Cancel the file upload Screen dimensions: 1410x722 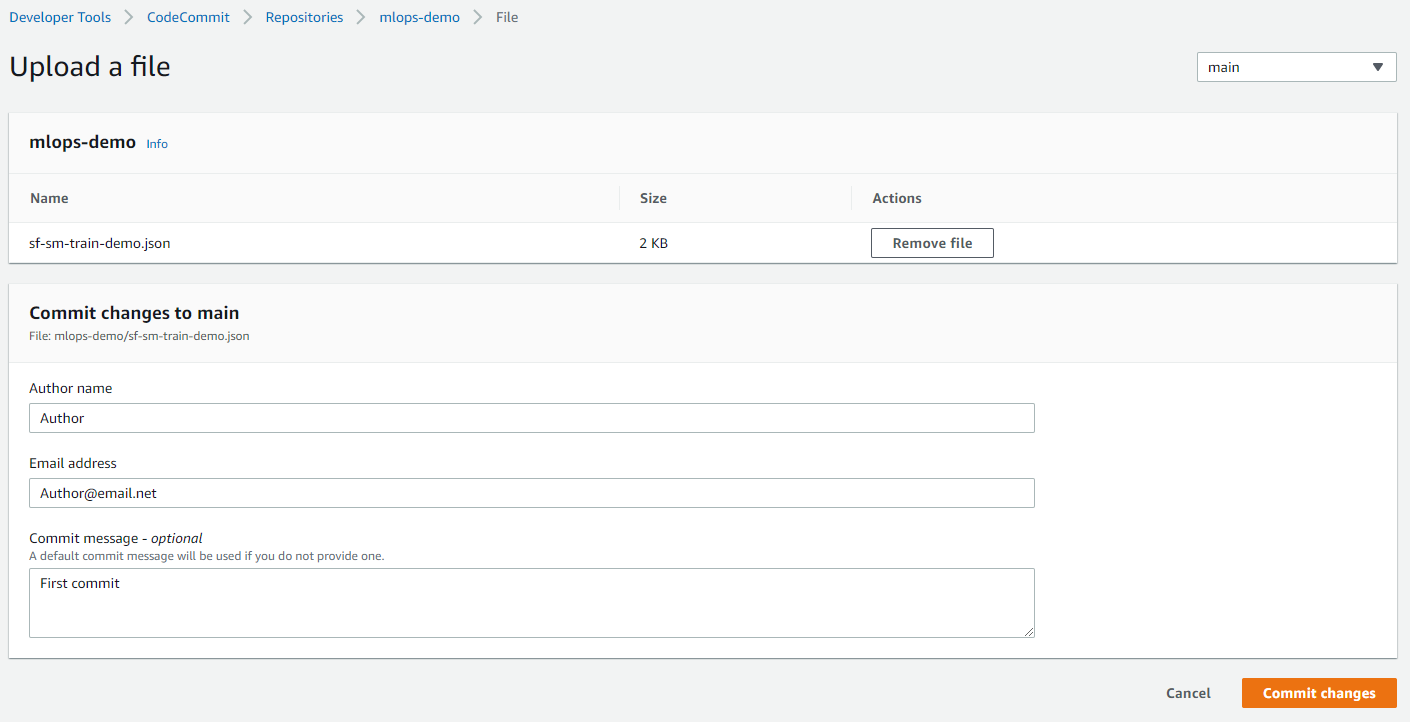click(1188, 693)
